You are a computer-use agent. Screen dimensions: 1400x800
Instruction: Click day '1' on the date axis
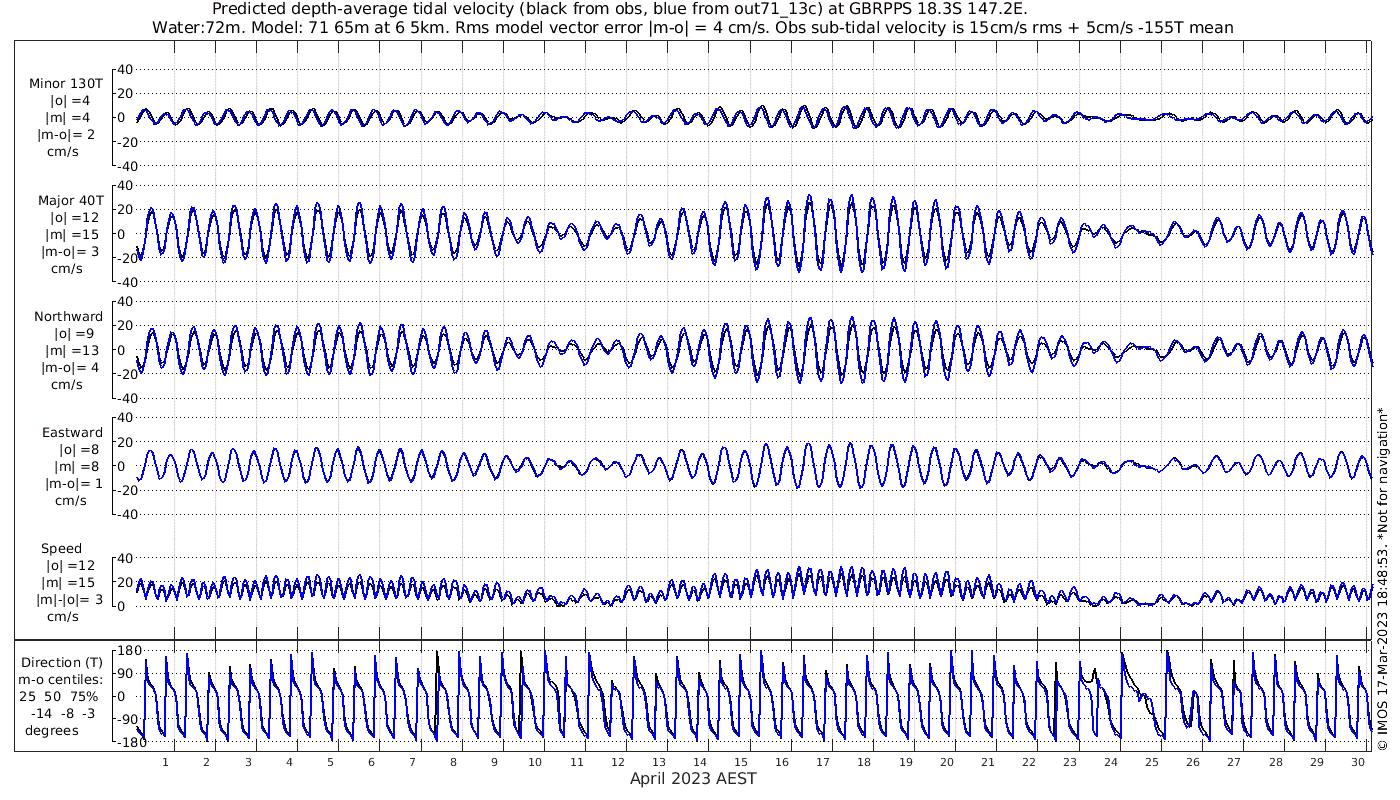point(166,762)
